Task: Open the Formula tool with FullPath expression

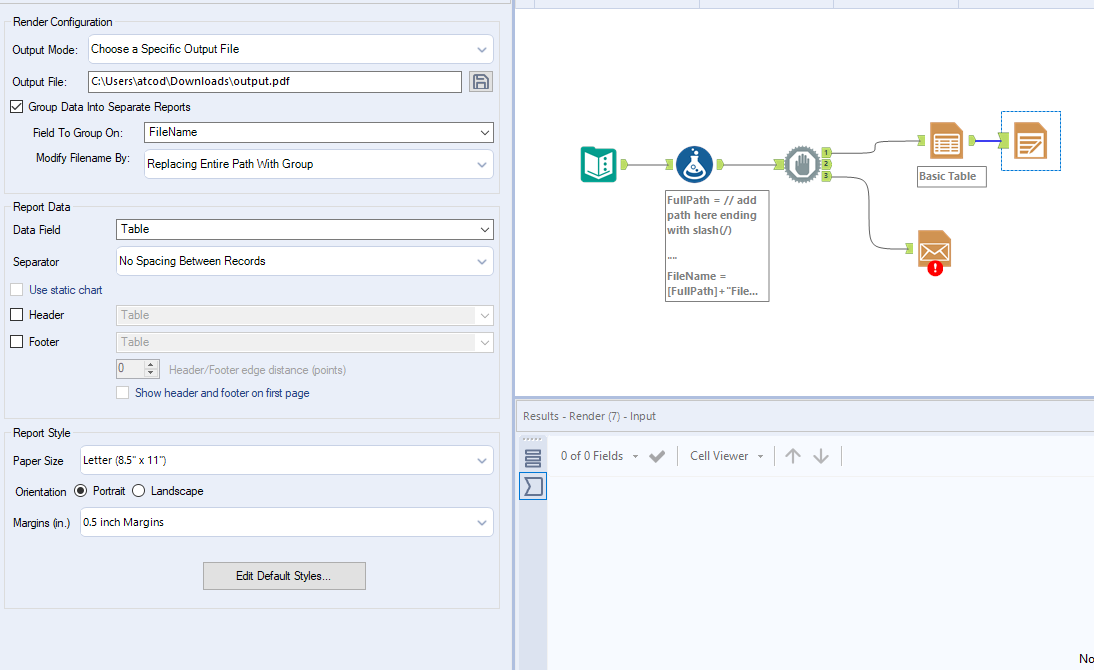Action: click(x=694, y=163)
